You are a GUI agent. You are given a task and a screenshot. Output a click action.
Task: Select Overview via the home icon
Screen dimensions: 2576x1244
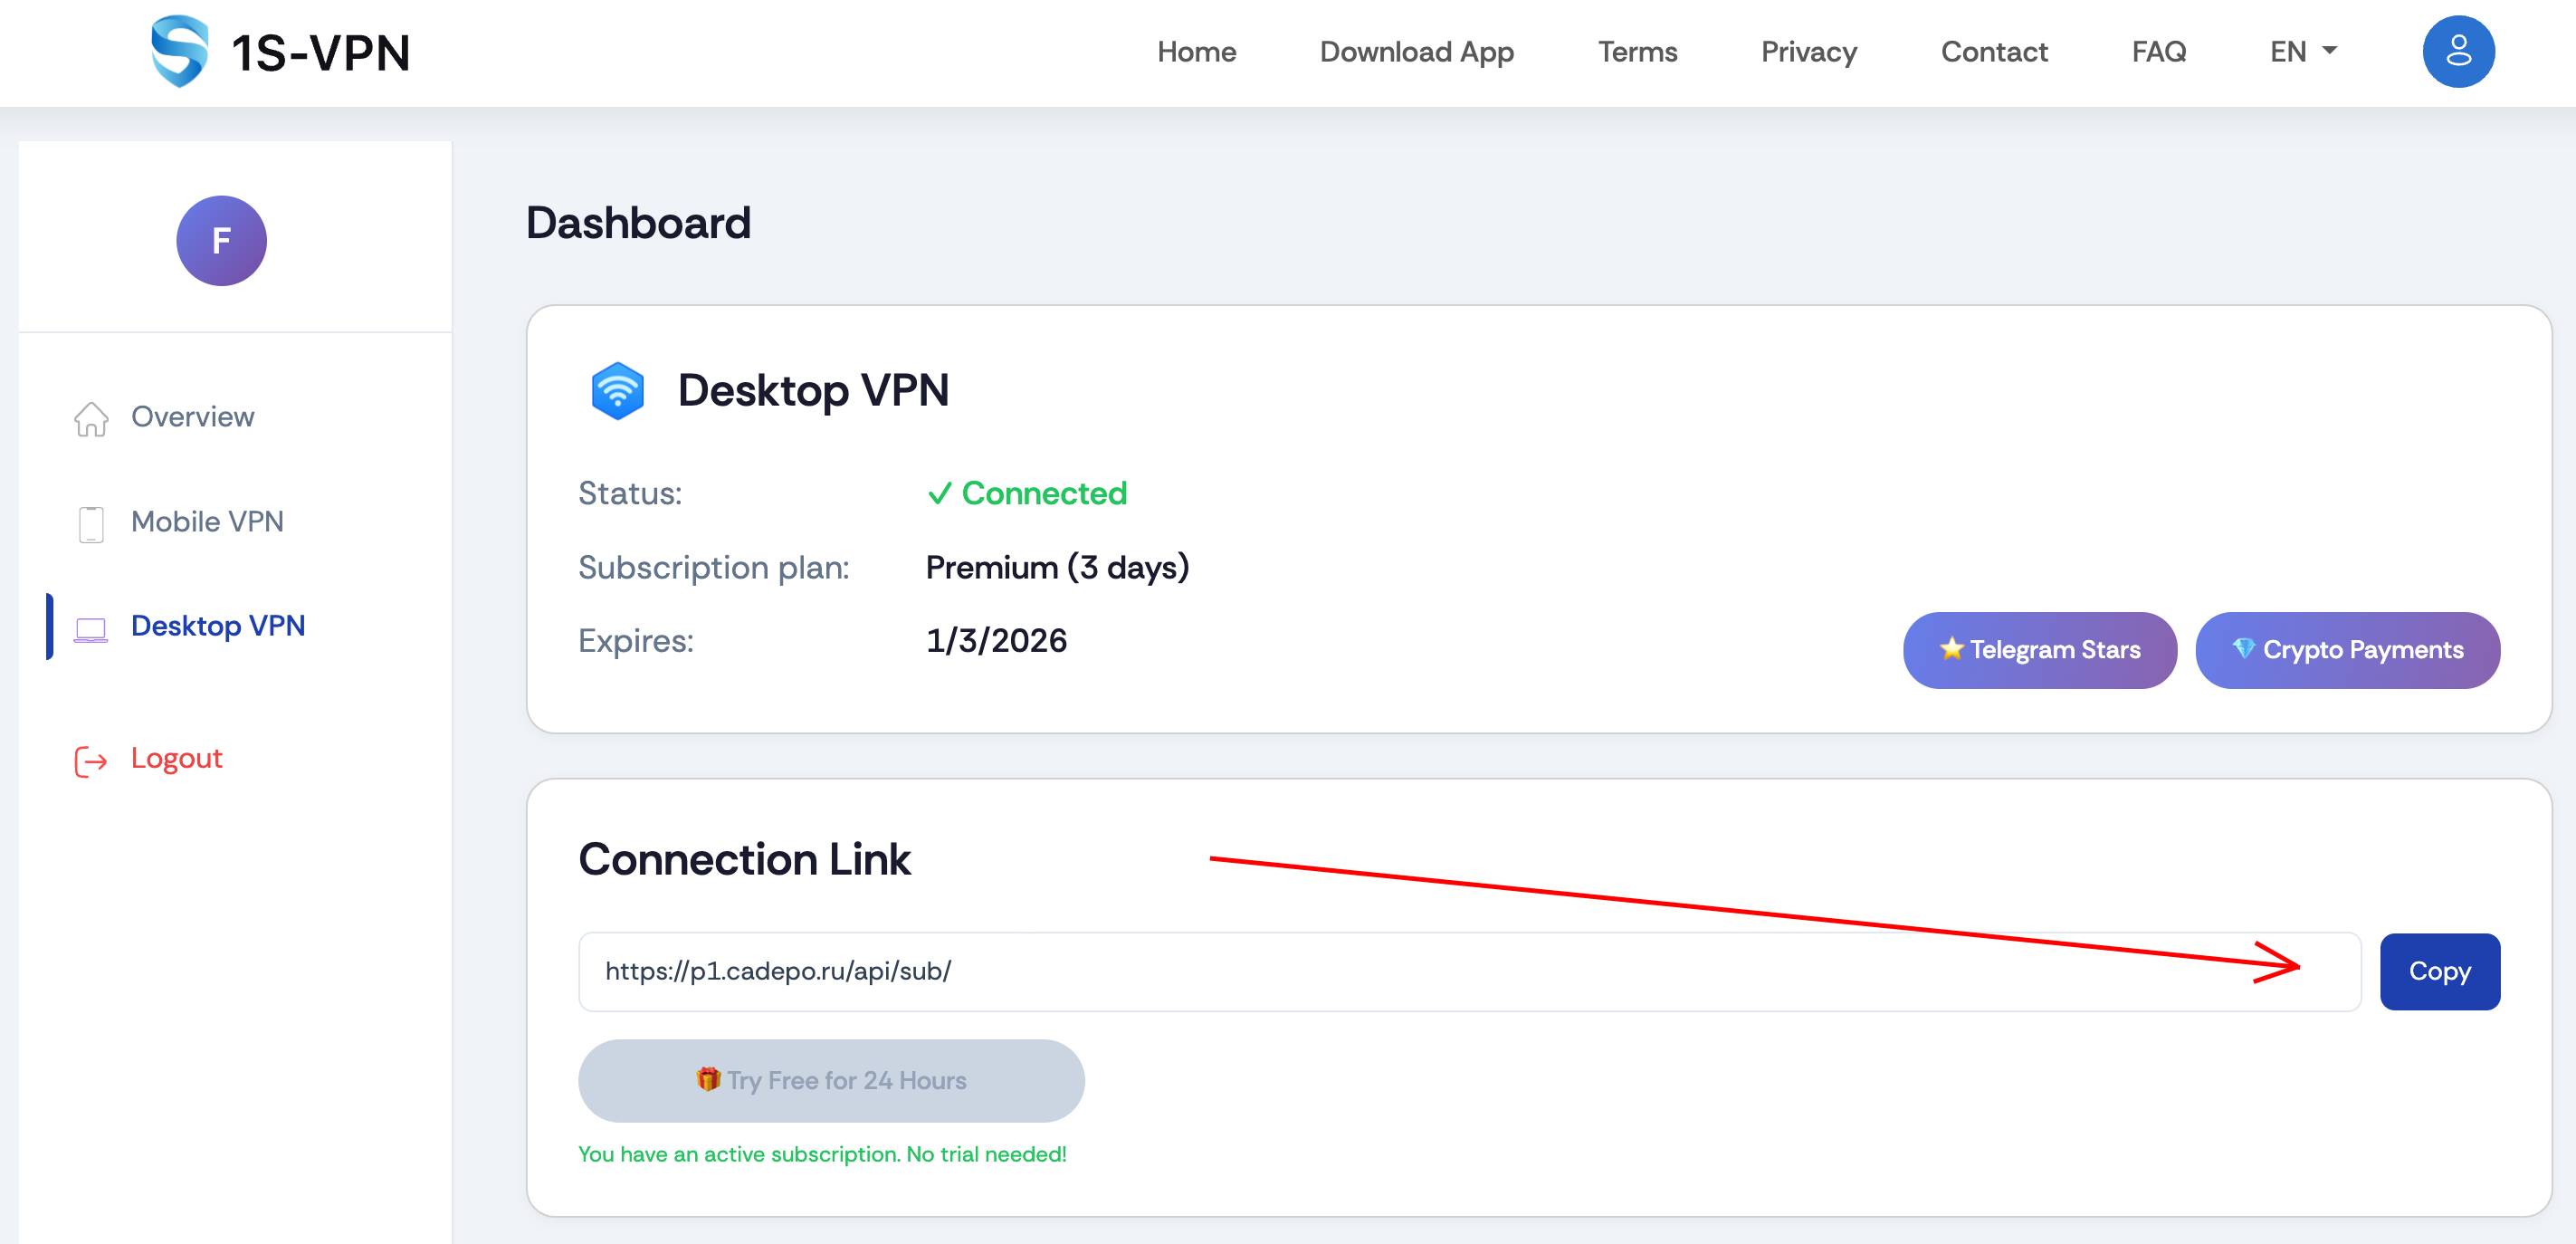[91, 420]
